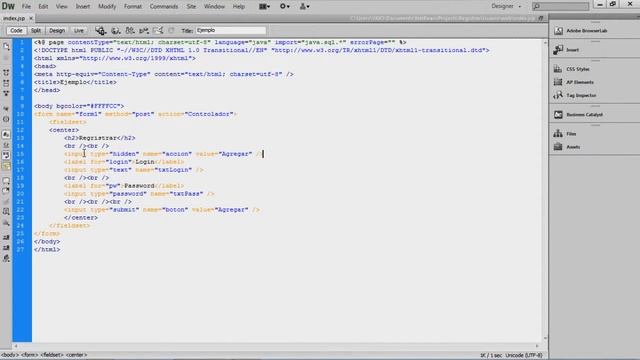Open the Adobe BrowserLab panel
Image resolution: width=640 pixels, height=360 pixels.
click(587, 31)
